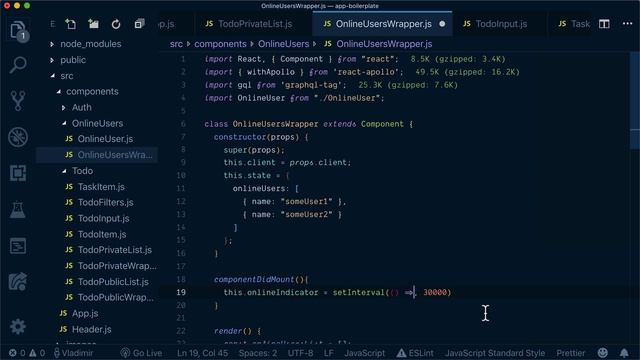Click Ln 19, Col 45 cursor position
The height and width of the screenshot is (360, 640).
[x=202, y=353]
